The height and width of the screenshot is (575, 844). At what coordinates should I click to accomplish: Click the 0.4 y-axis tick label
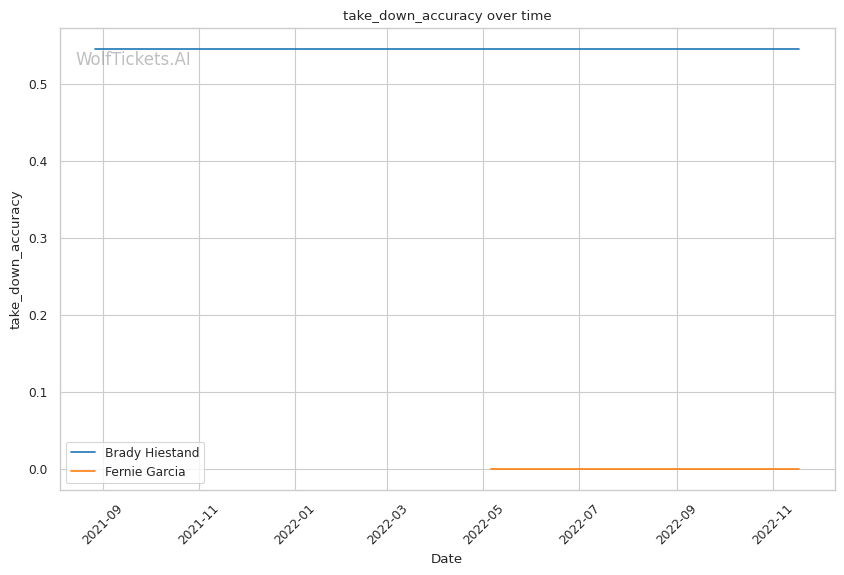[x=41, y=162]
